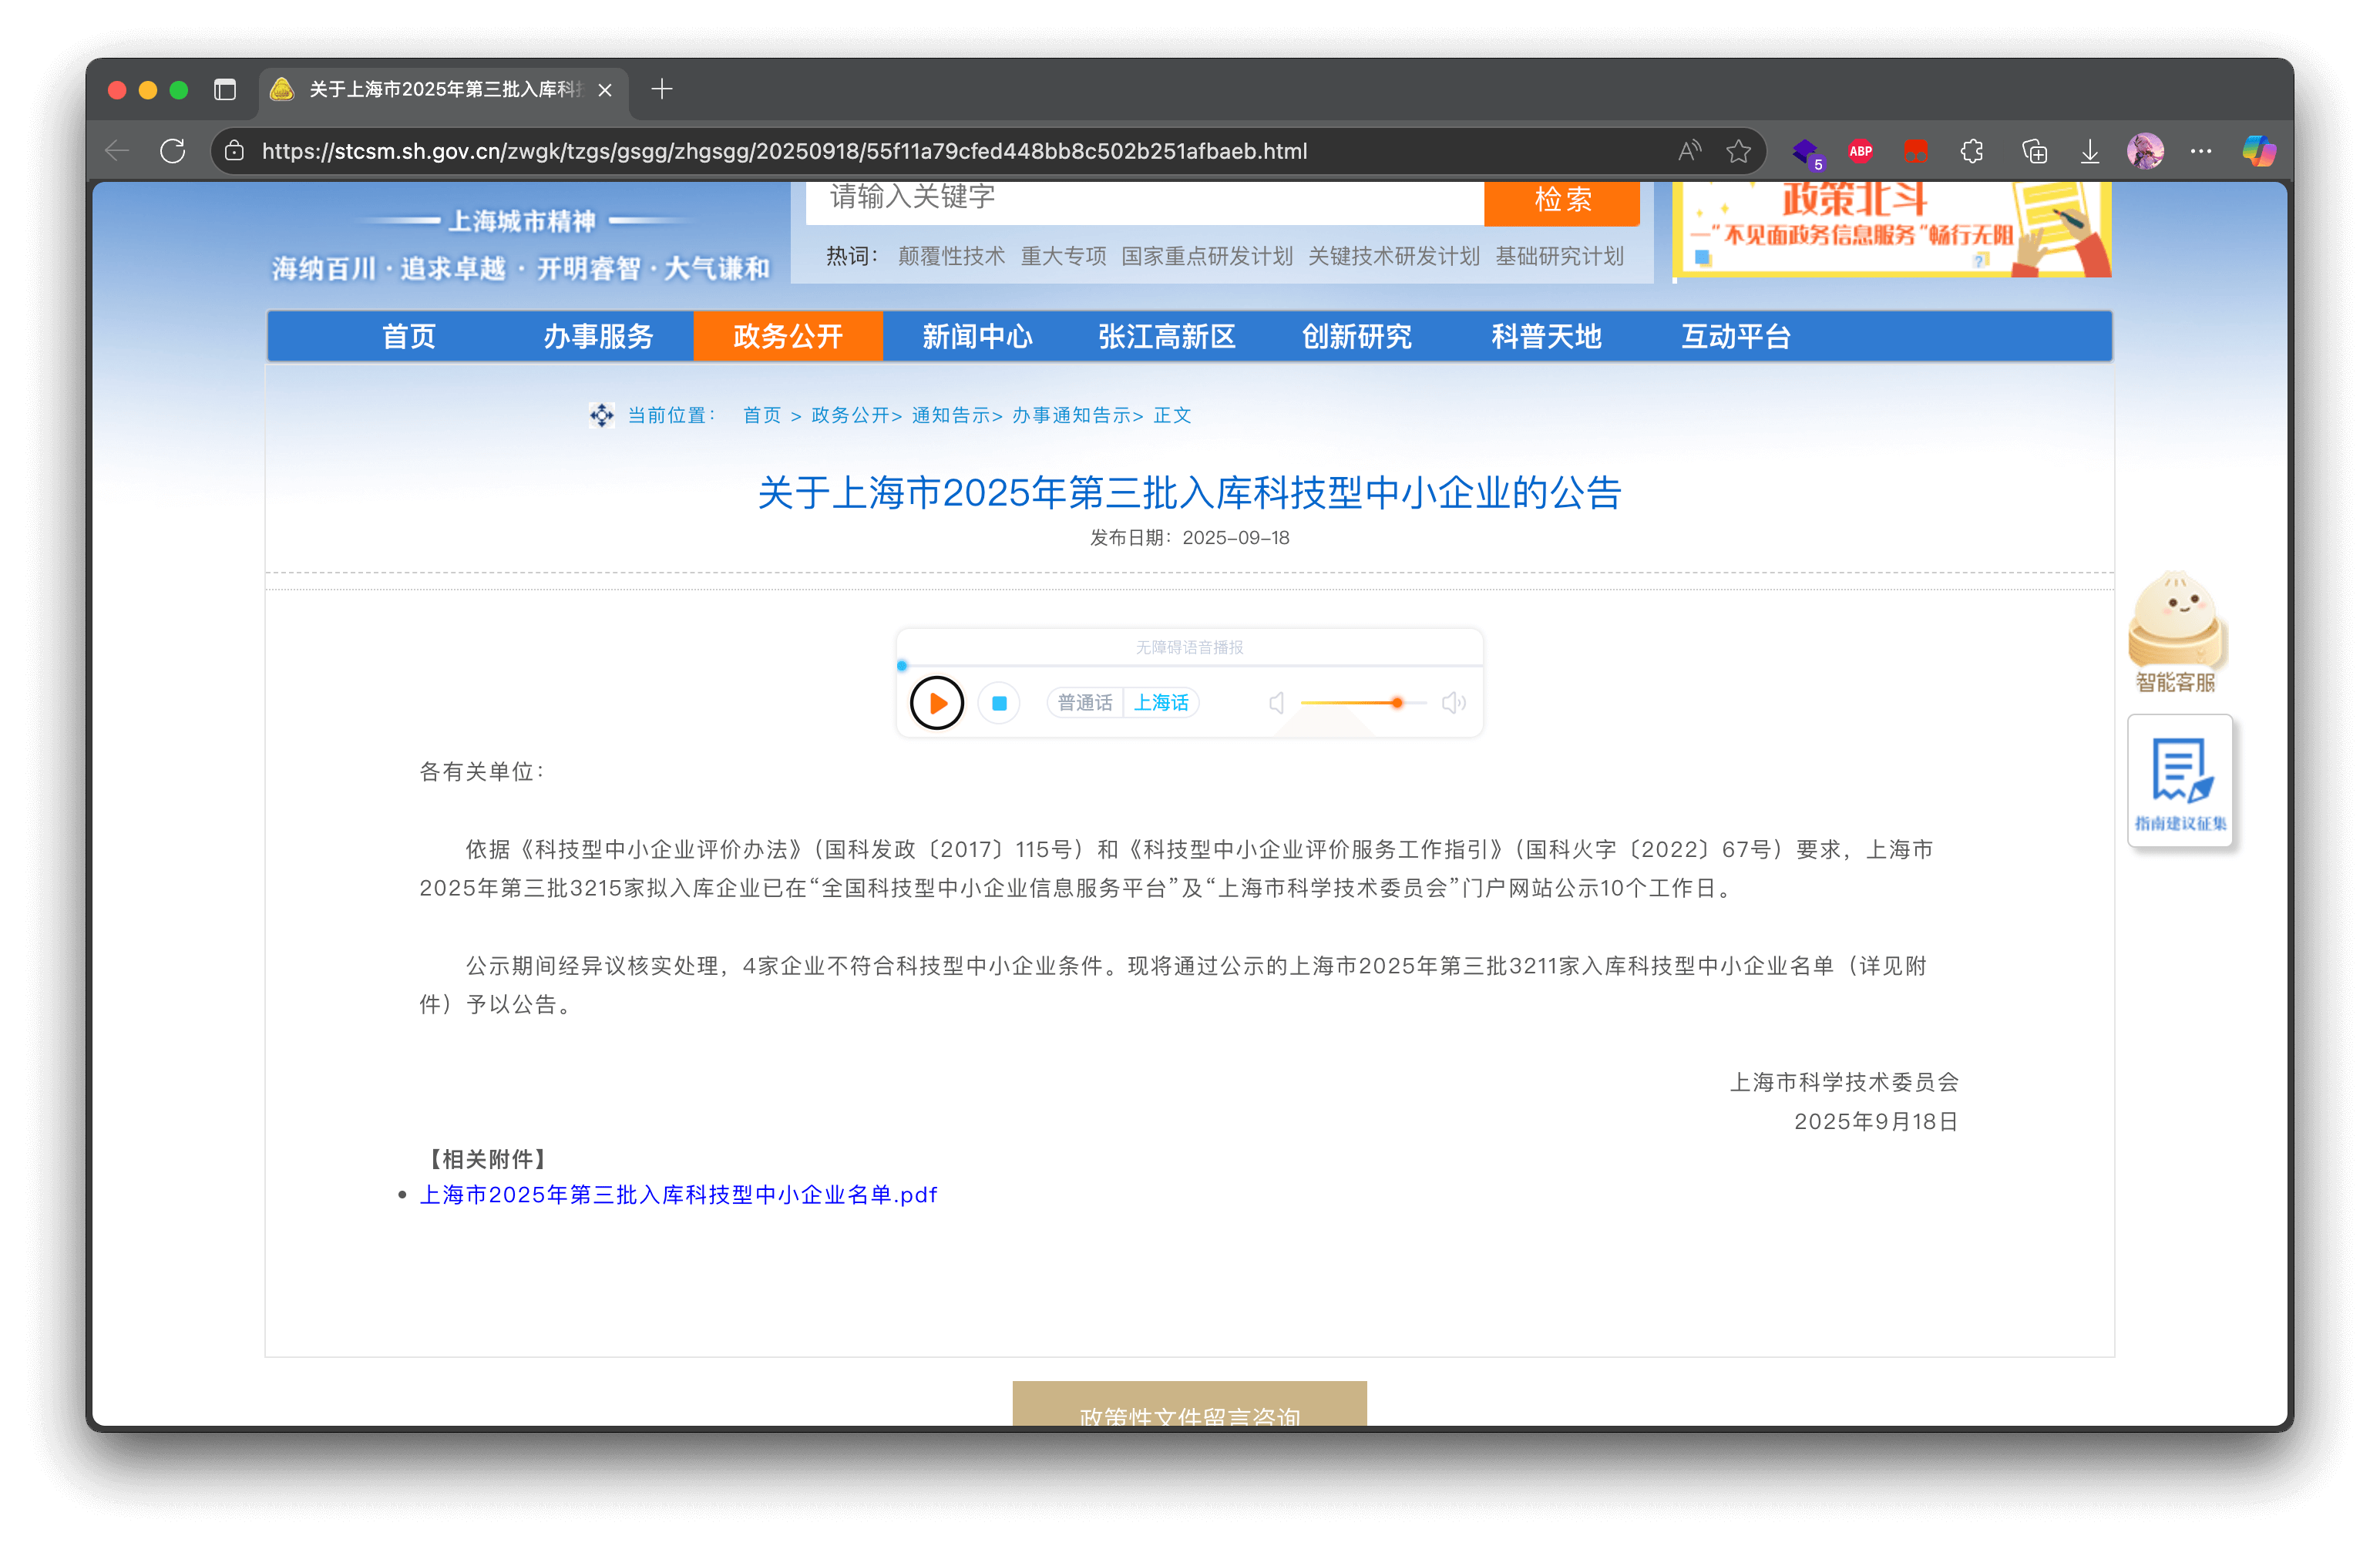
Task: Download the 上海市2025年第三批入库科技型中小企业名单 PDF
Action: pyautogui.click(x=678, y=1194)
